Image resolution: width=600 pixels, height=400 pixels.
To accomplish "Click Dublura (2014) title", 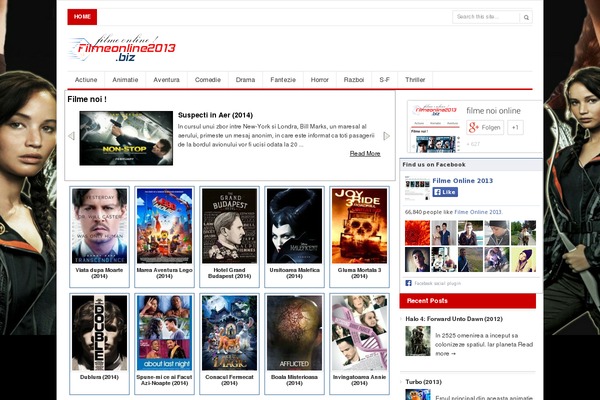I will pyautogui.click(x=99, y=377).
